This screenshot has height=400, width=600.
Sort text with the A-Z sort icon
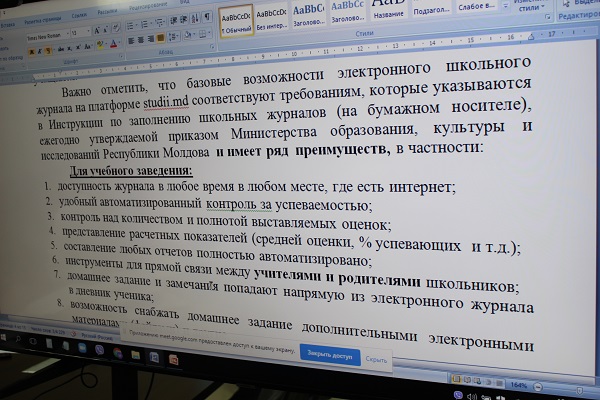(x=195, y=18)
